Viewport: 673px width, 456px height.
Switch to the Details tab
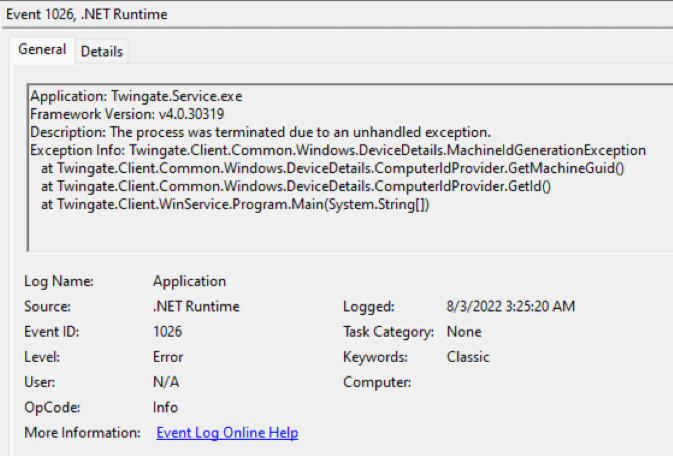point(102,52)
